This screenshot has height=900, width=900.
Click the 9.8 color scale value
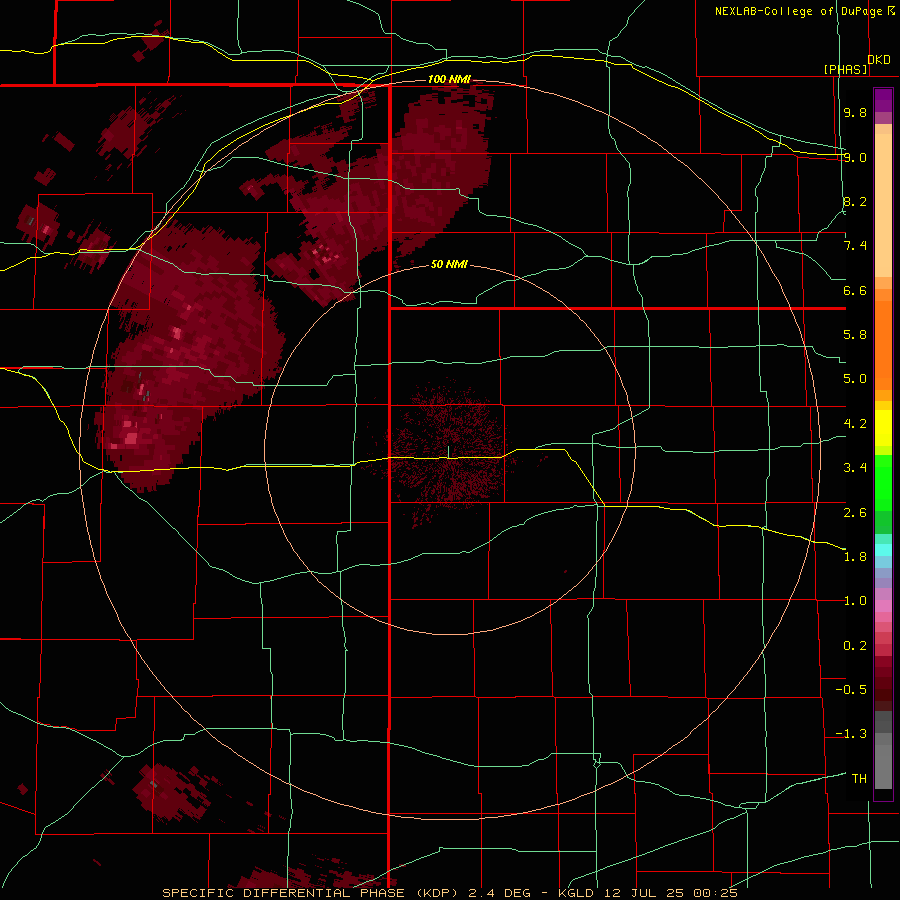pyautogui.click(x=855, y=112)
